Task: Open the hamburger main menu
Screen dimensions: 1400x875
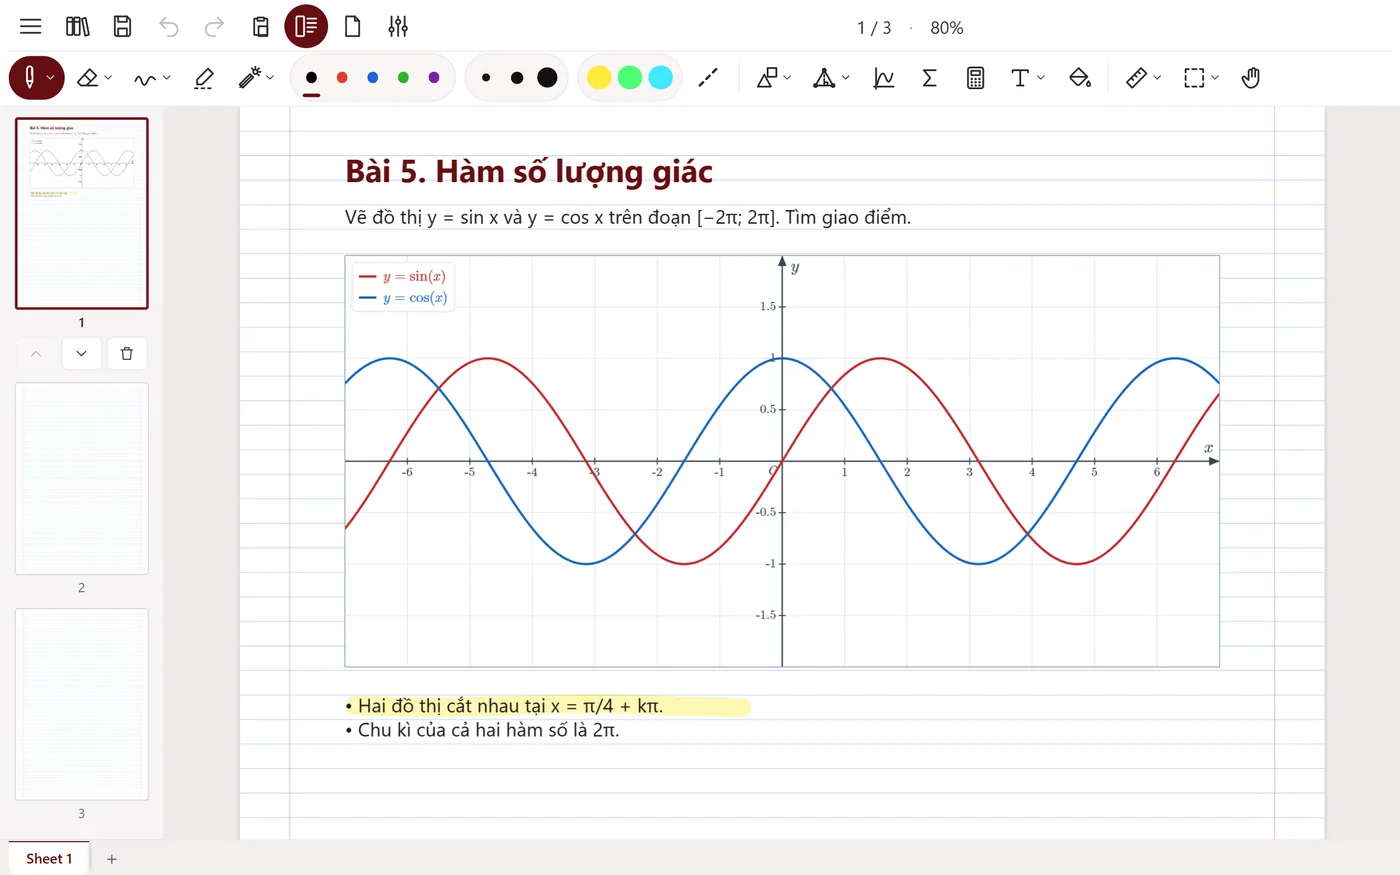Action: tap(31, 27)
